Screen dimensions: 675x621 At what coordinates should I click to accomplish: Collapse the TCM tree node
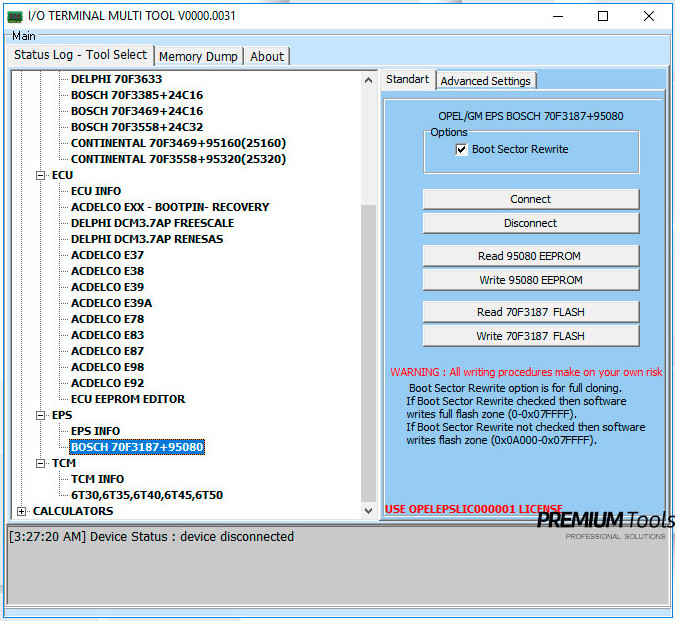pos(40,463)
